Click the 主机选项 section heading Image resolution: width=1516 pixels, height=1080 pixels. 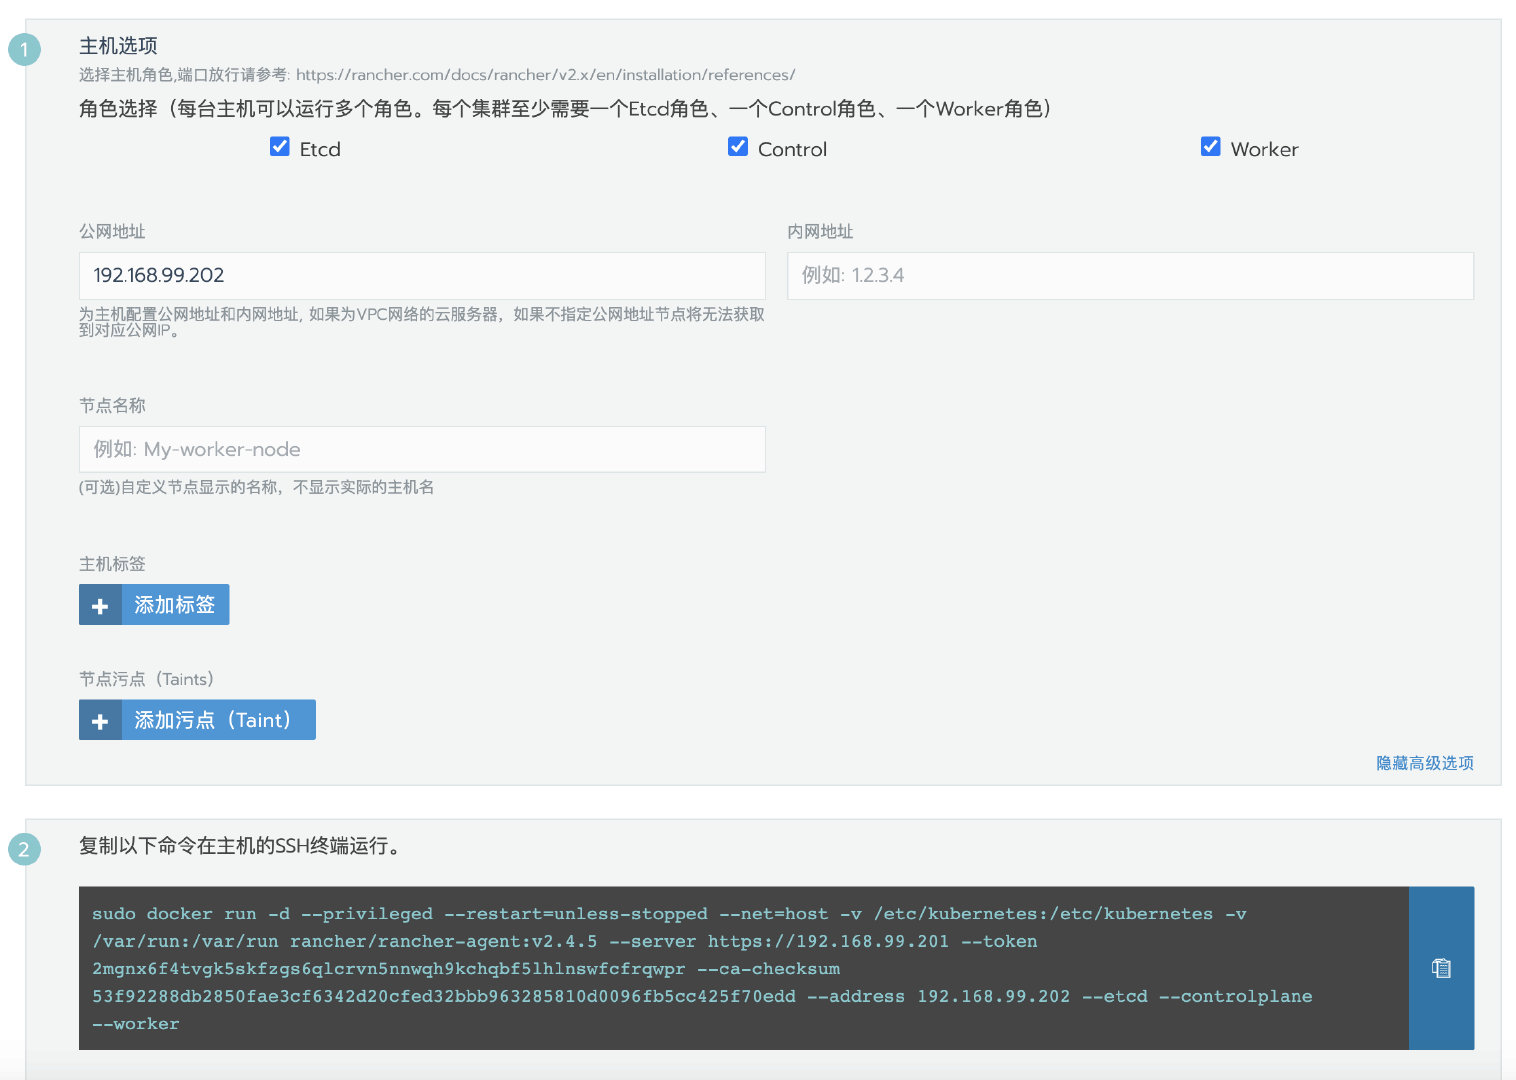[118, 46]
